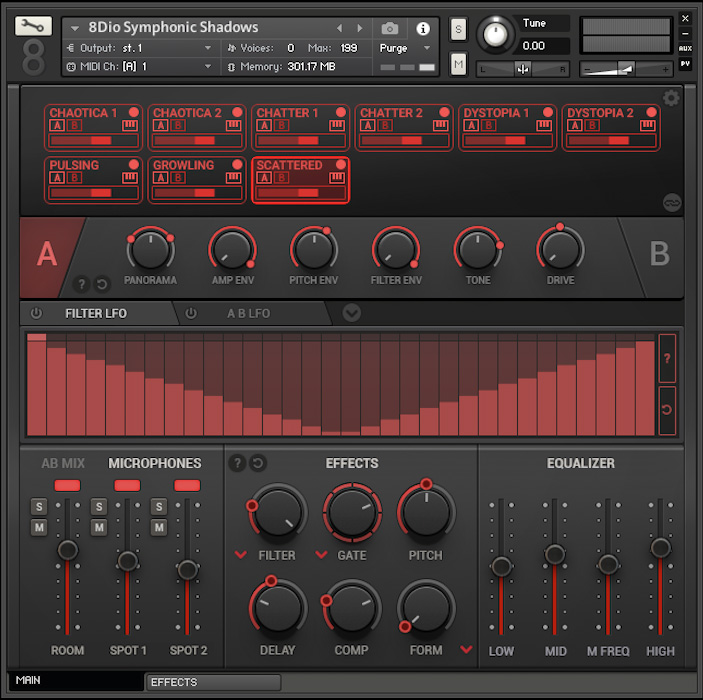Click the first step bar in LFO sequencer

[37, 385]
